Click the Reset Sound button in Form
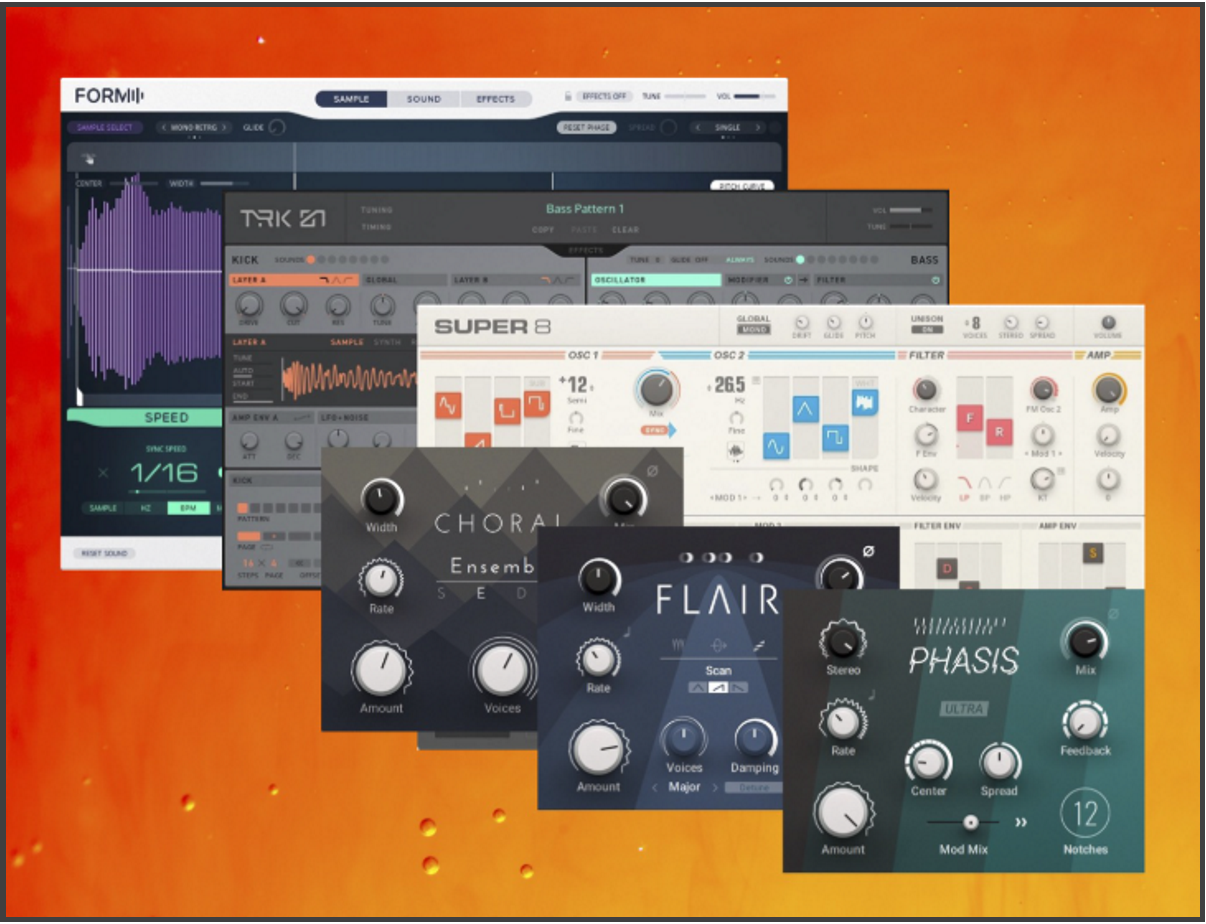Screen dimensions: 1206x924 tap(104, 553)
